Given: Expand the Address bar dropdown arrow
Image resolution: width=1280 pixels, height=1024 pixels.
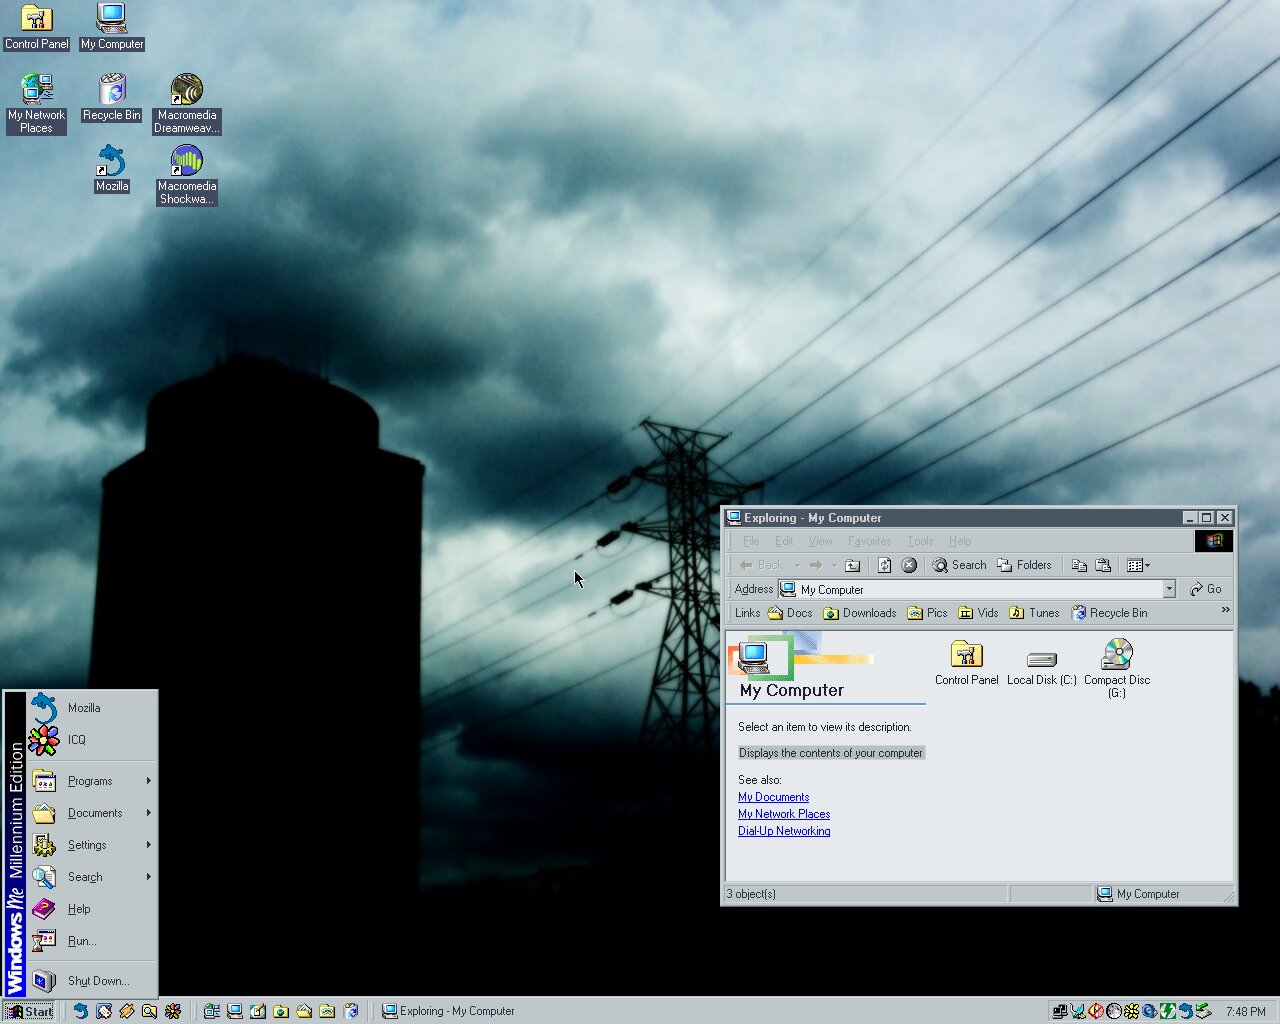Looking at the screenshot, I should 1168,590.
